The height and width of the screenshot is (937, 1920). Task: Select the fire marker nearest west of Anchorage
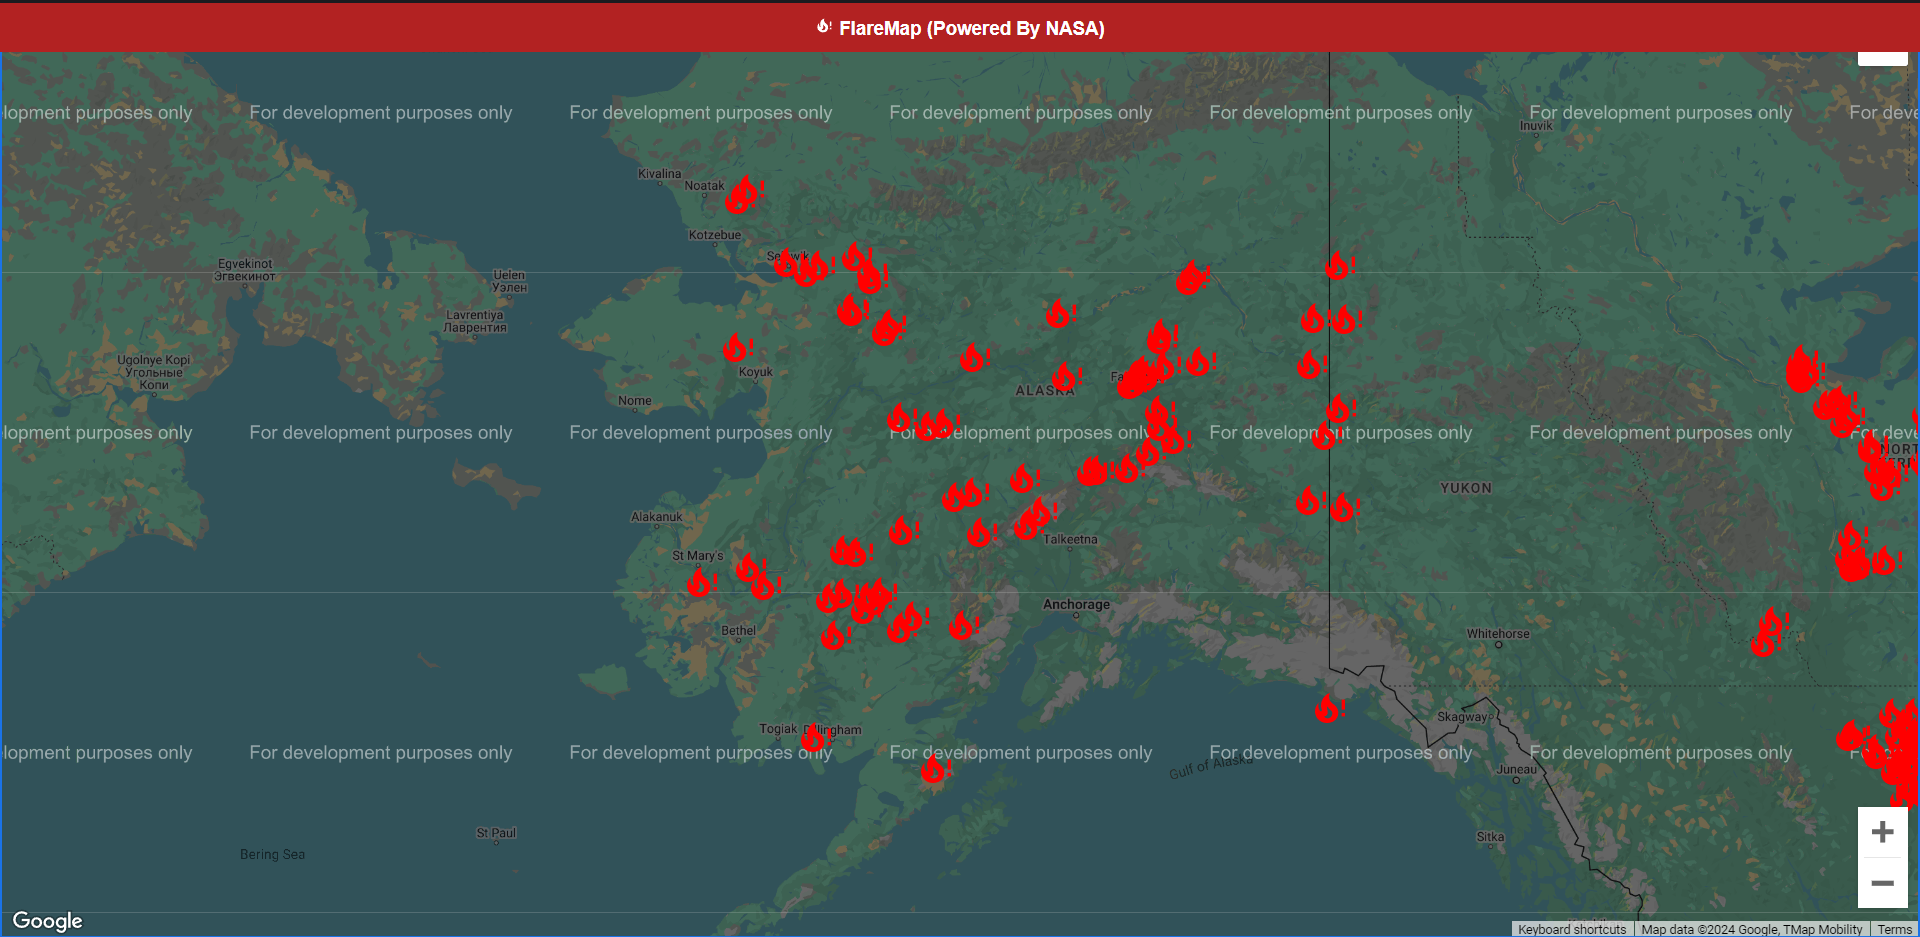click(x=963, y=626)
